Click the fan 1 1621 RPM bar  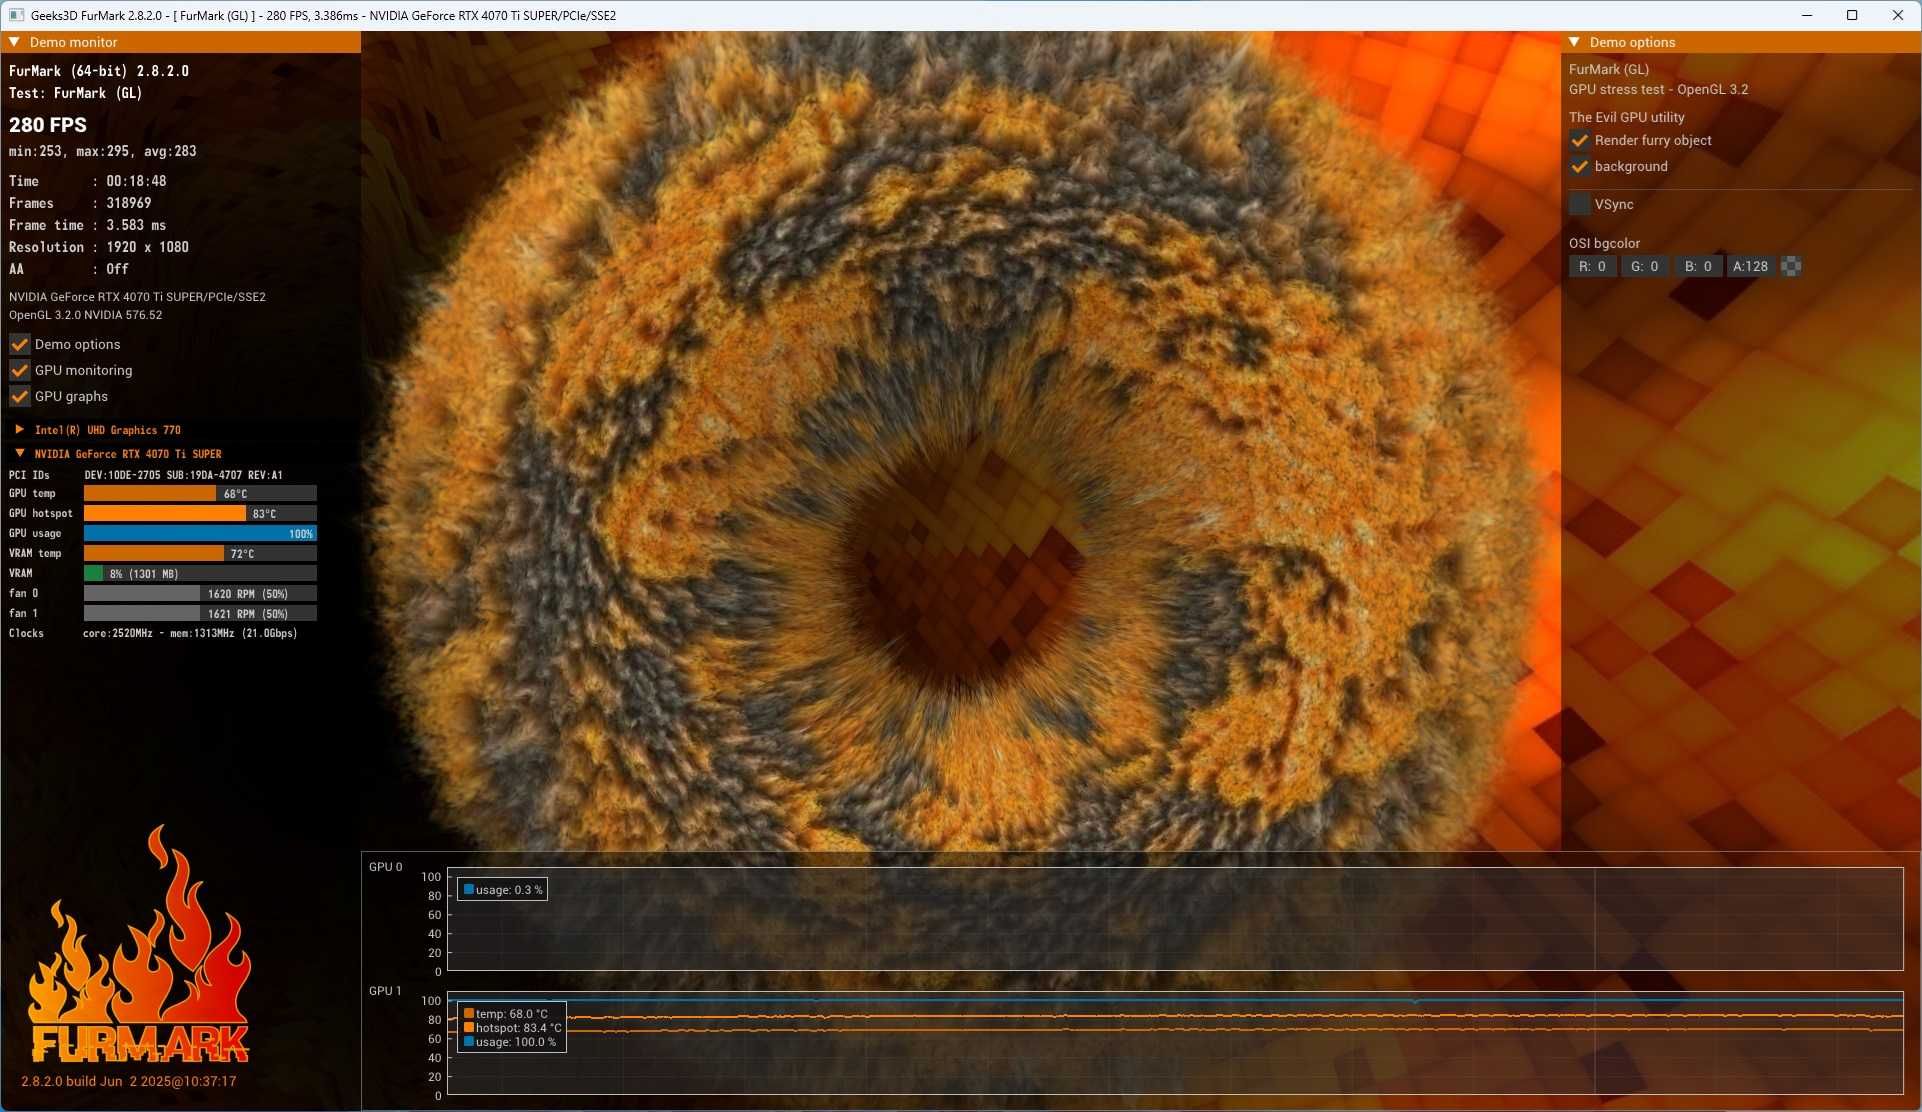point(200,613)
